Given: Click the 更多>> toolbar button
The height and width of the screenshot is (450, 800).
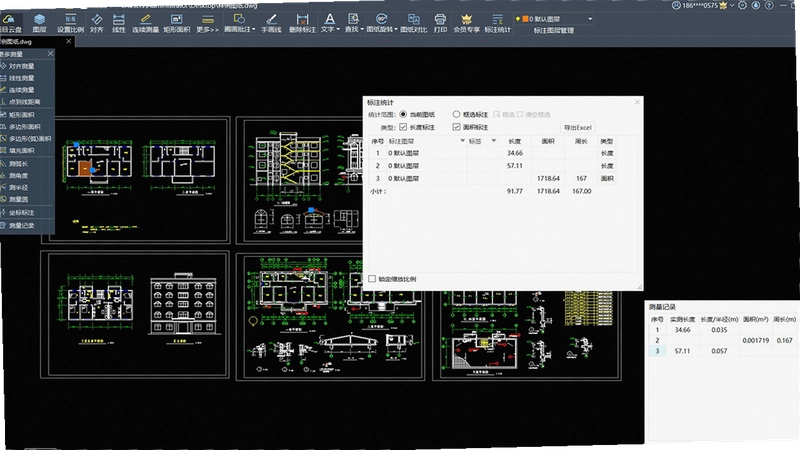Looking at the screenshot, I should (207, 23).
